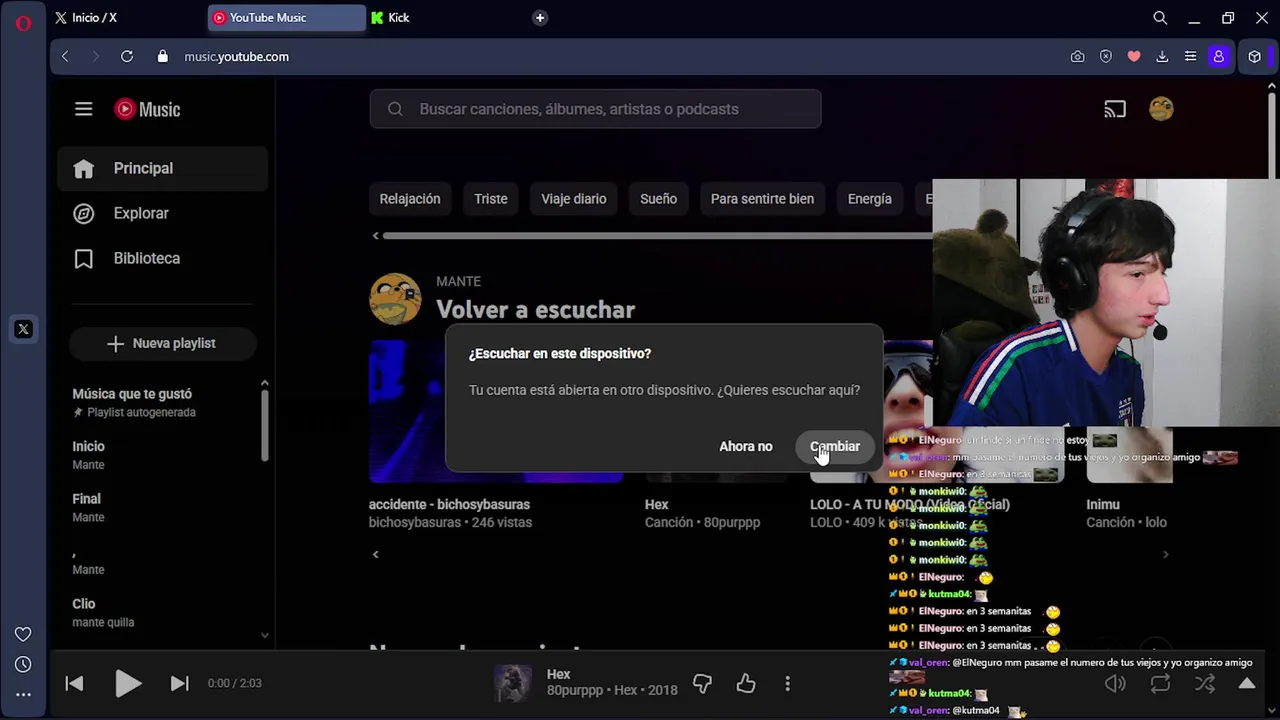Open the purple profile account icon
The height and width of the screenshot is (720, 1280).
(1218, 57)
